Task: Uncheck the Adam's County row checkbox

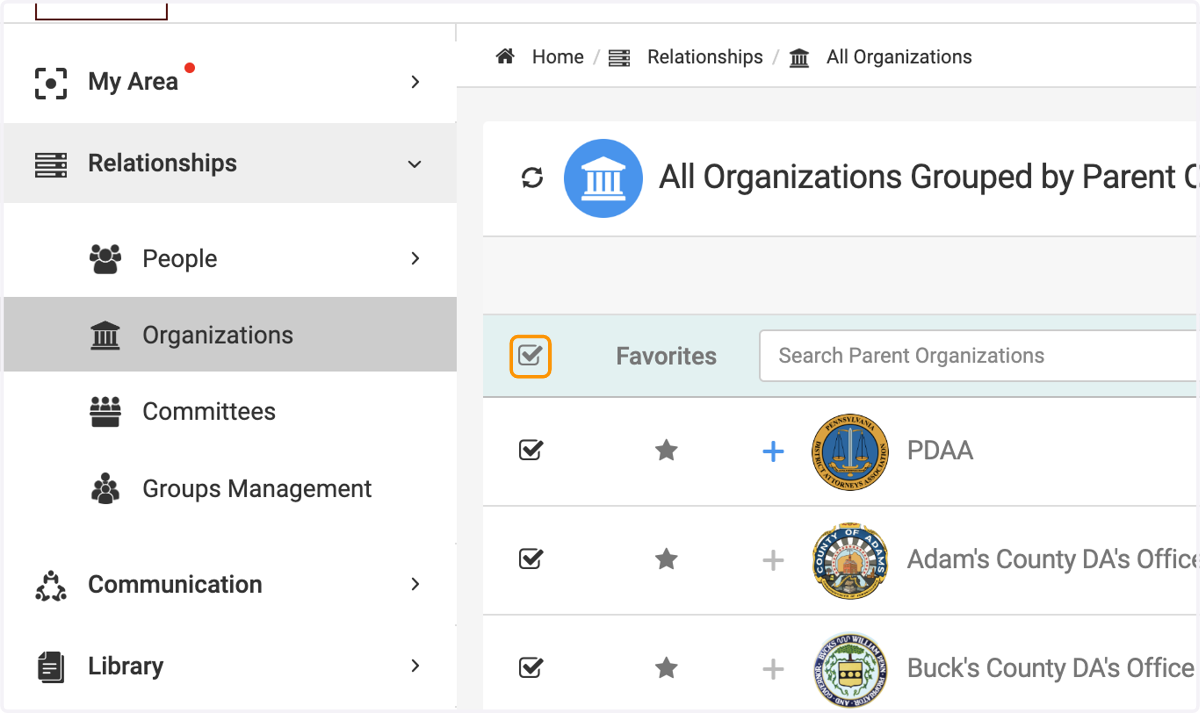Action: [x=531, y=560]
